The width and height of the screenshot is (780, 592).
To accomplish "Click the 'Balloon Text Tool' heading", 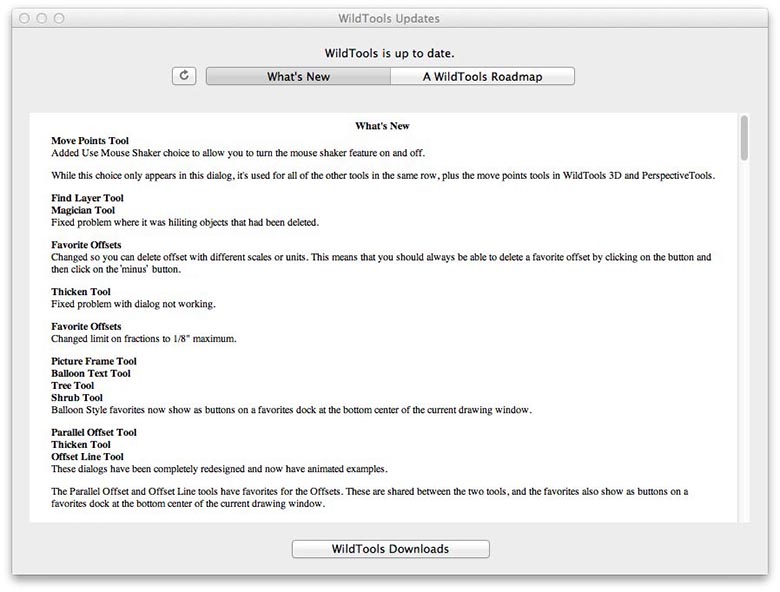I will click(91, 373).
